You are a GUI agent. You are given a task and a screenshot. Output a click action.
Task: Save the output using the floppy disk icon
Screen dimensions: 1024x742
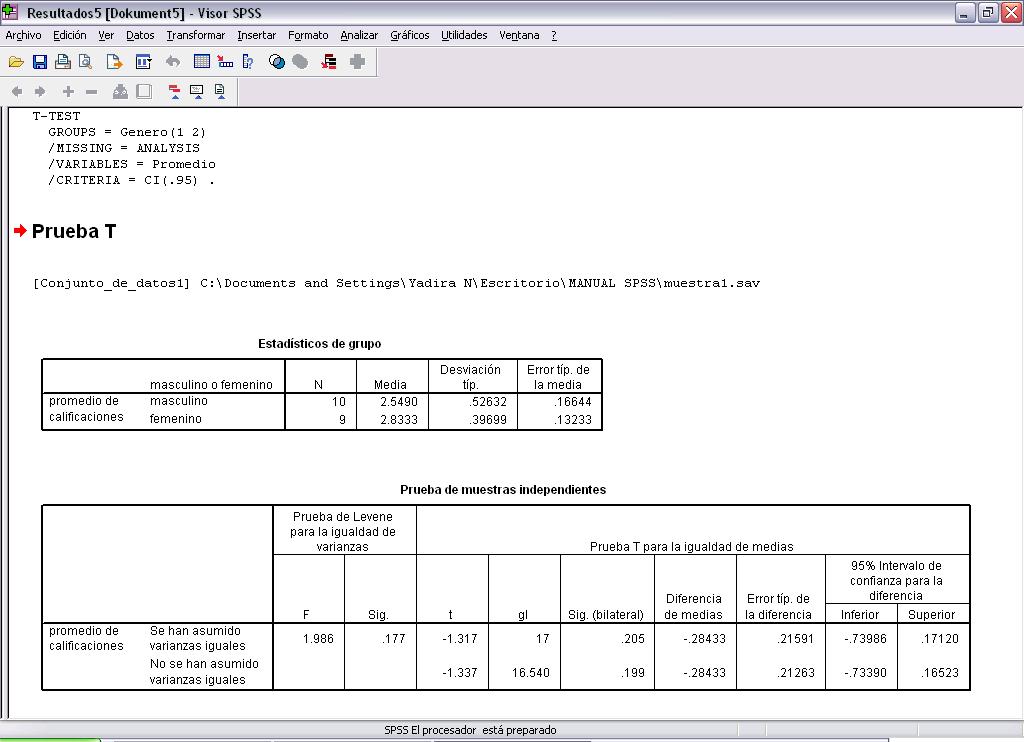coord(40,62)
